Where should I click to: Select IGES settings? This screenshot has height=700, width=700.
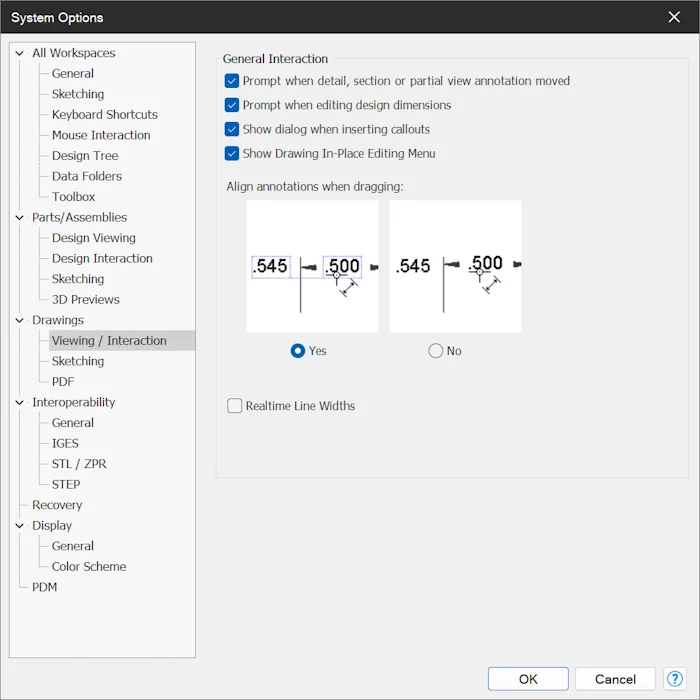(65, 443)
